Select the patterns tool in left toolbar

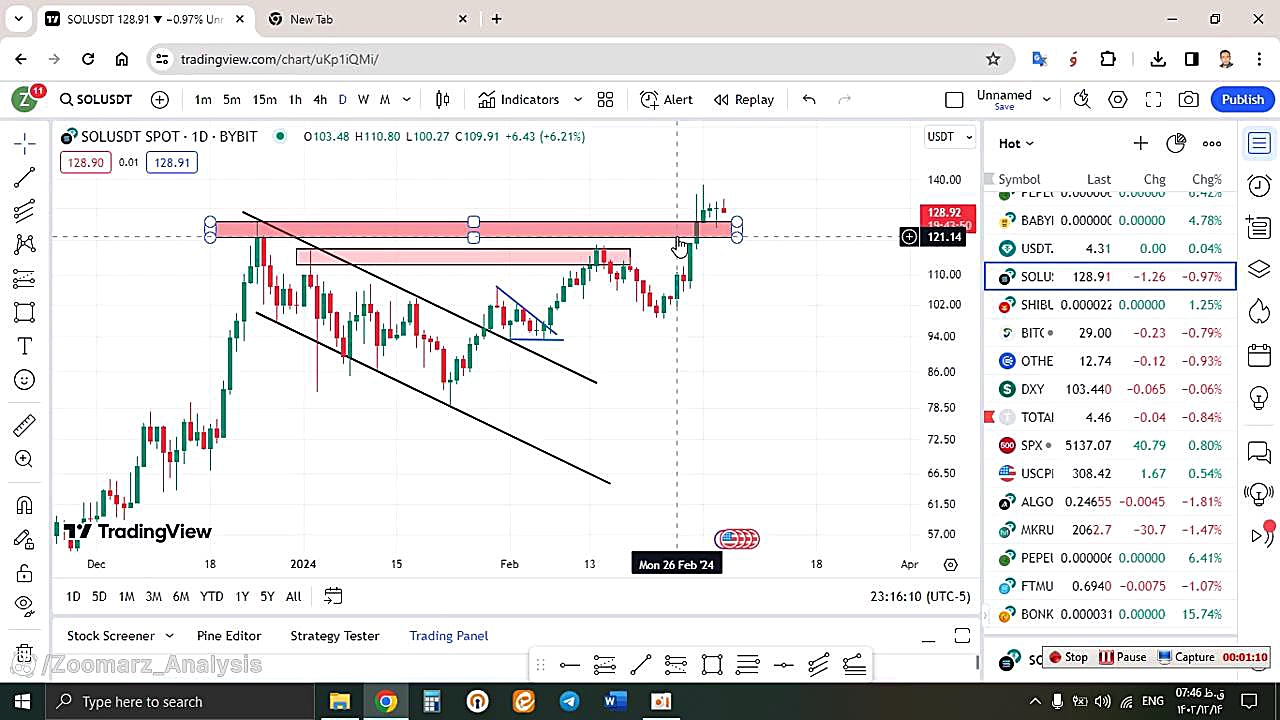(x=25, y=244)
